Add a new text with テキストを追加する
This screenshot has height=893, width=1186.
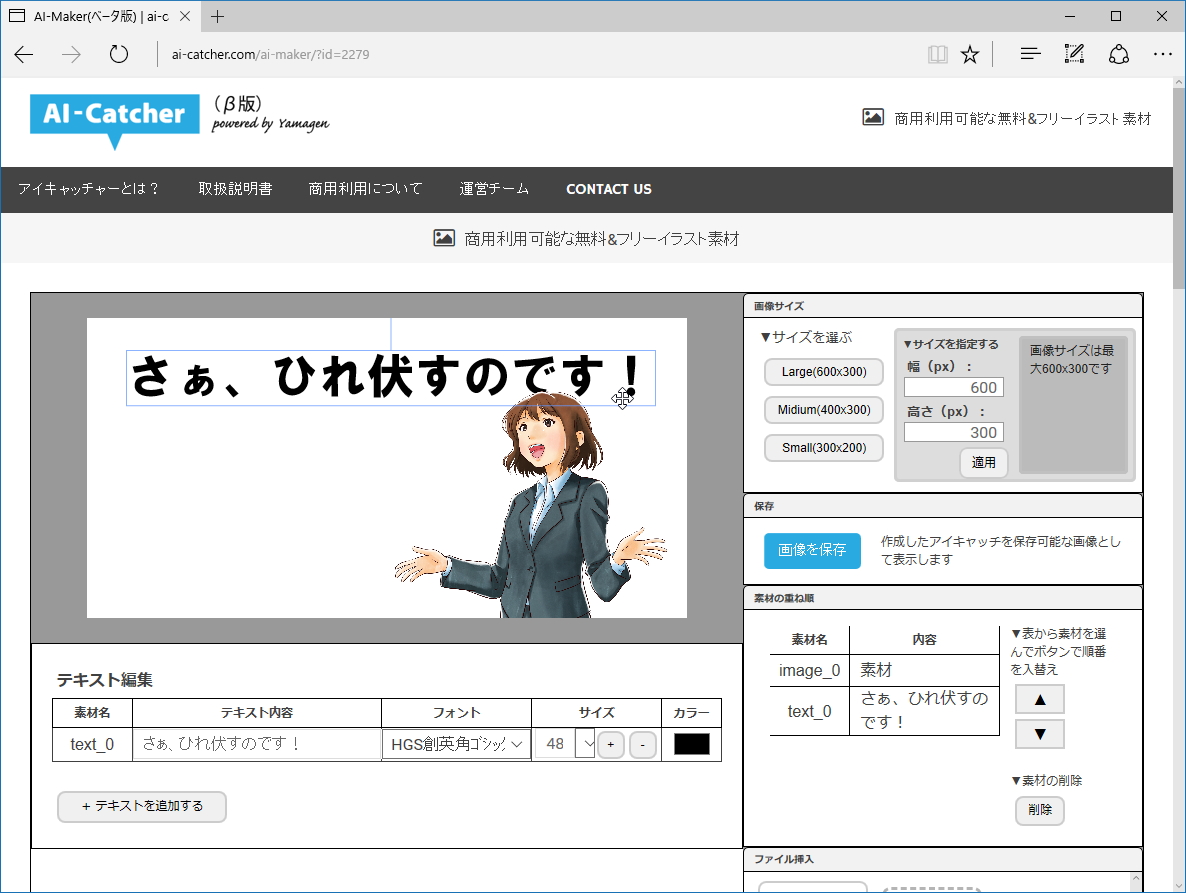(x=141, y=807)
